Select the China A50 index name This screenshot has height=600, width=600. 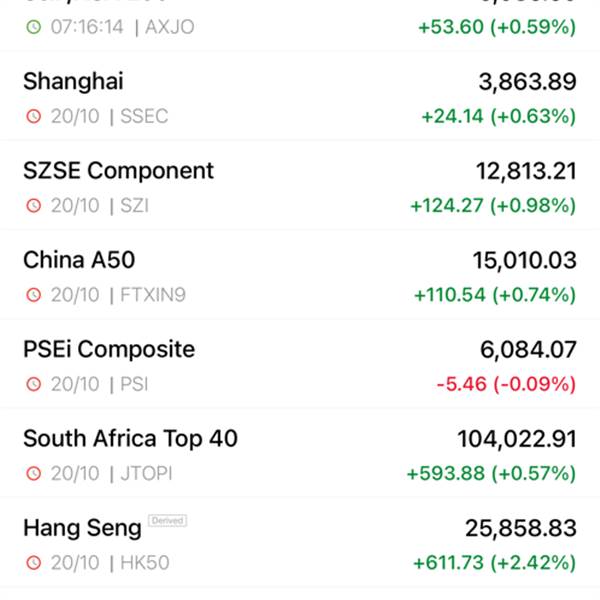(79, 260)
